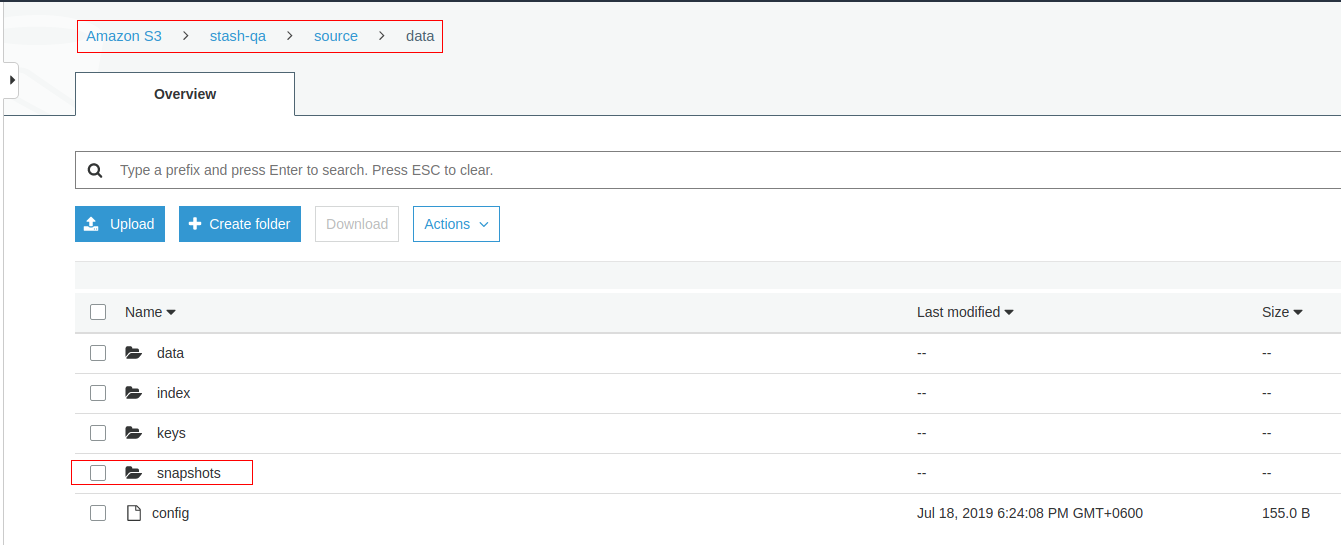Sort by Size column
This screenshot has width=1341, height=545.
[1281, 312]
